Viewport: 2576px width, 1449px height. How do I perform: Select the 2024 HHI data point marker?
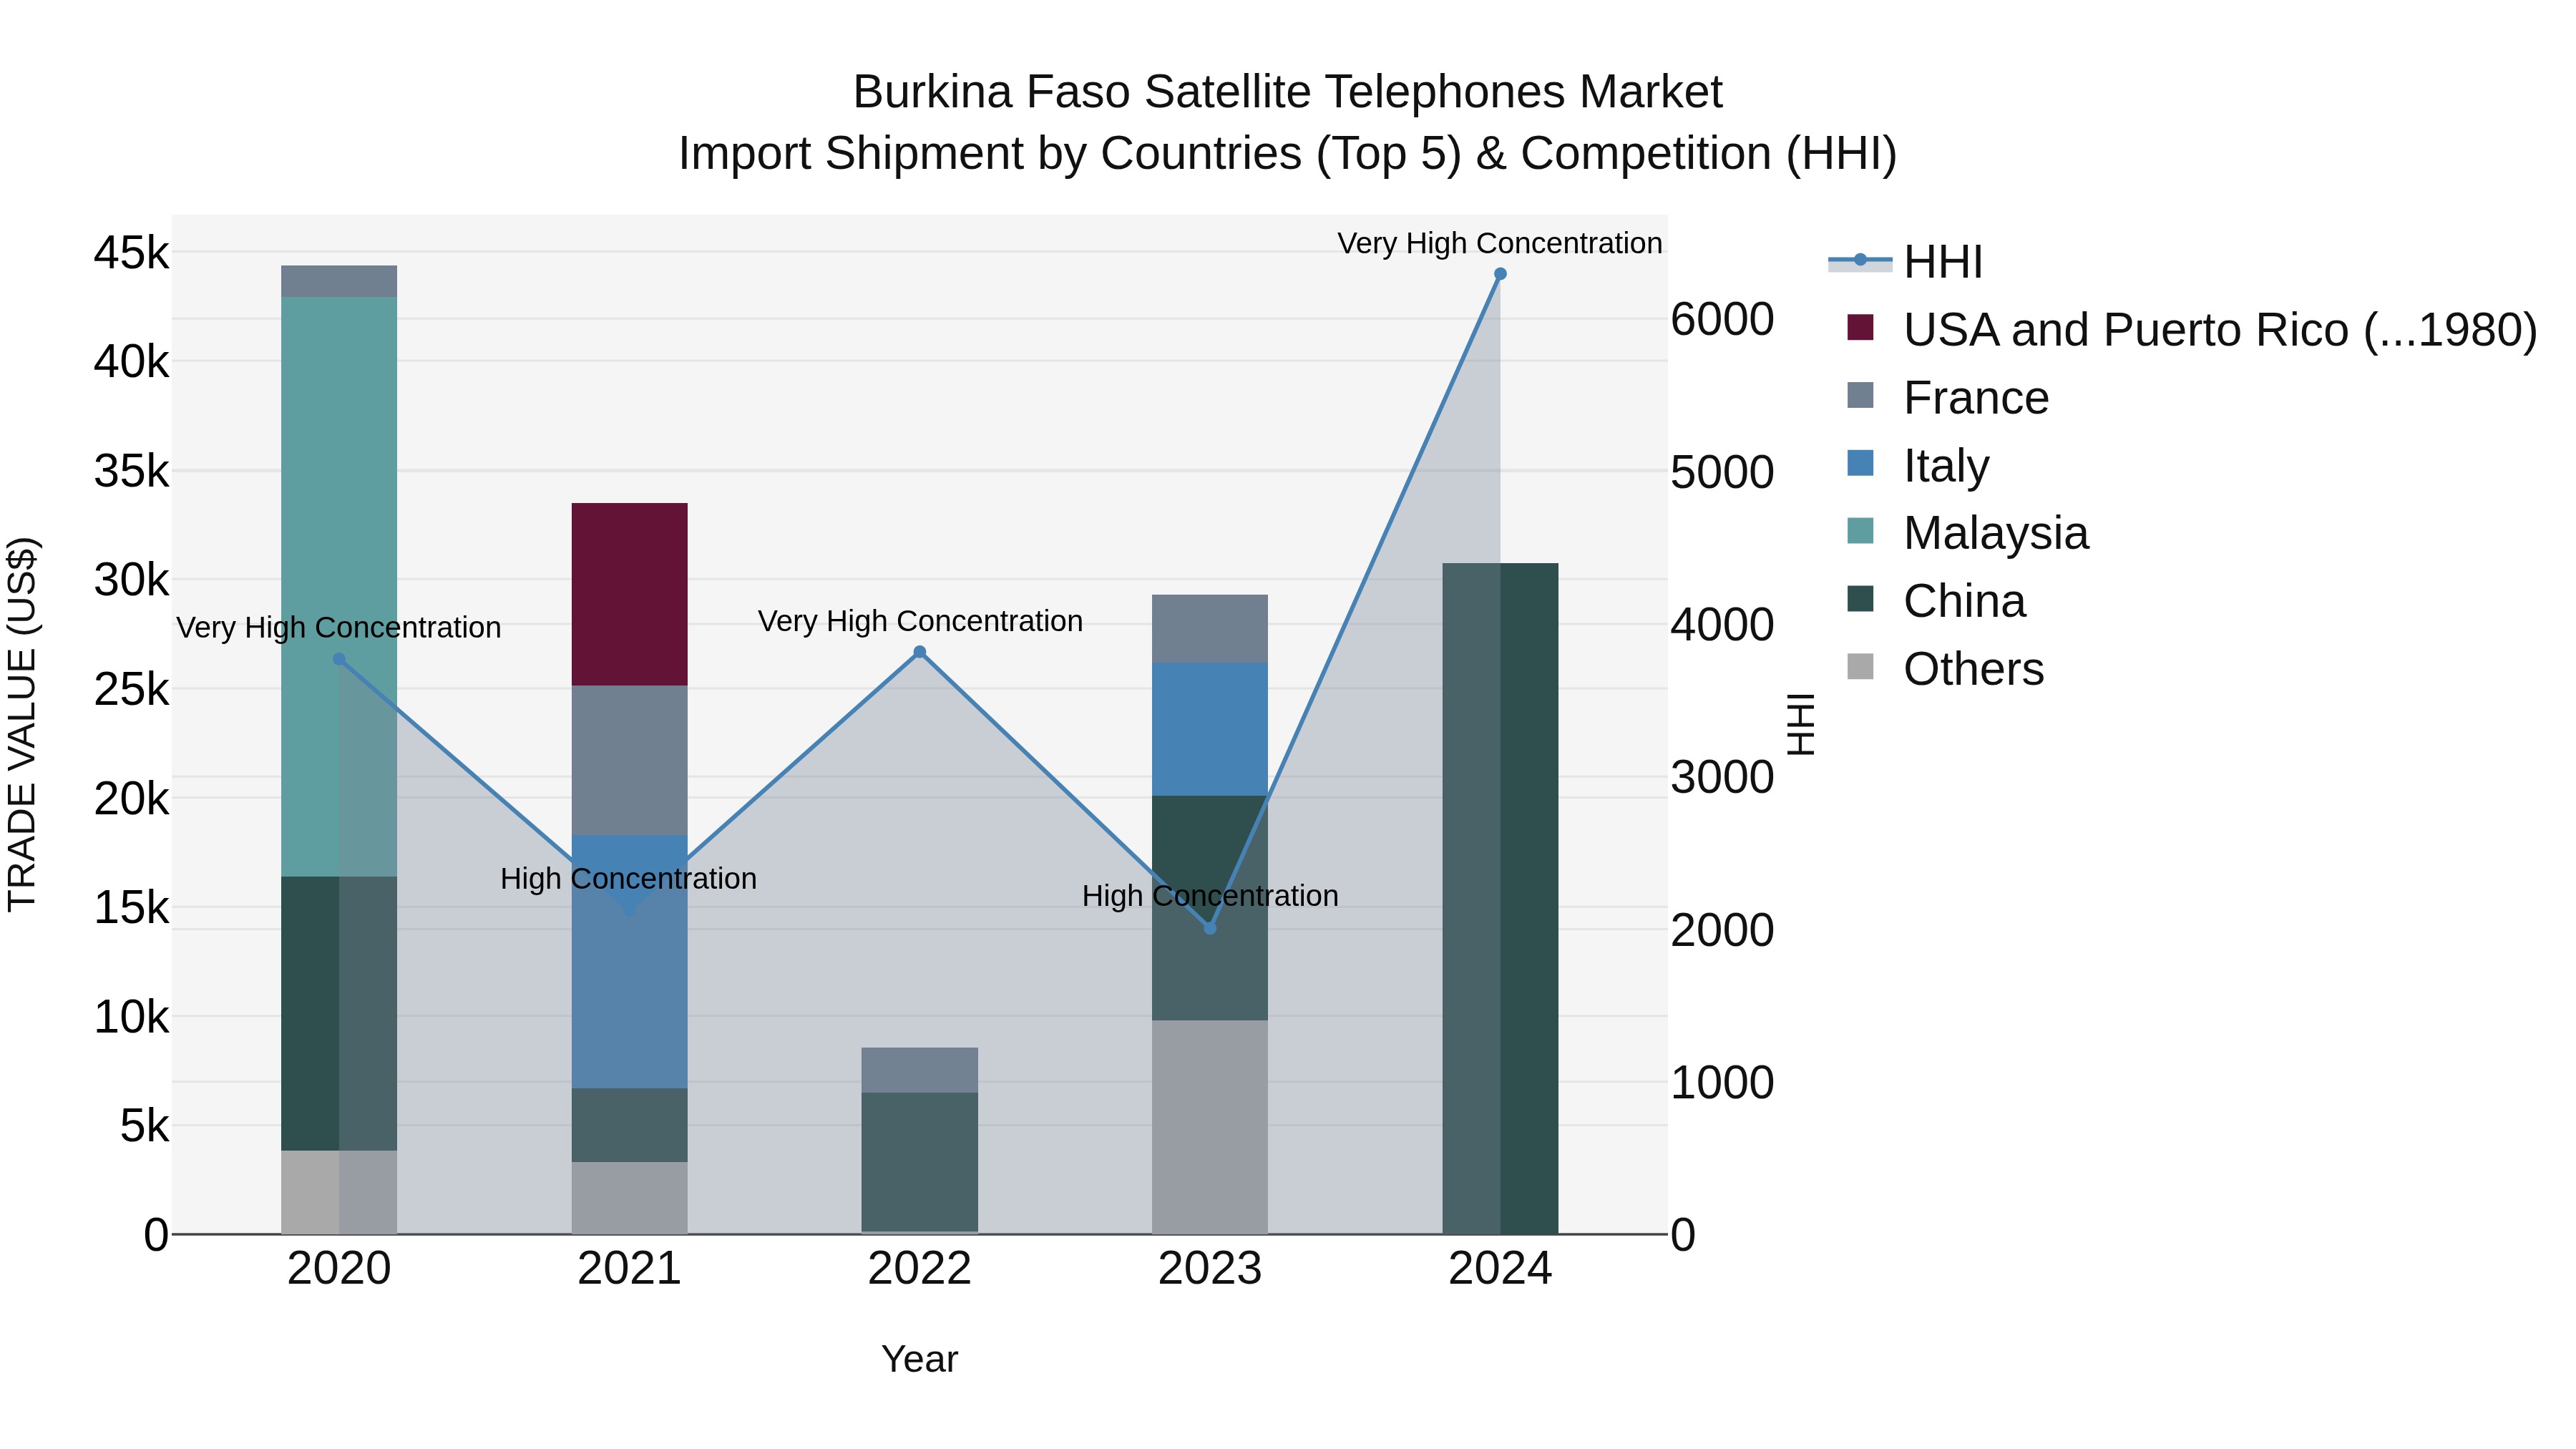1500,274
